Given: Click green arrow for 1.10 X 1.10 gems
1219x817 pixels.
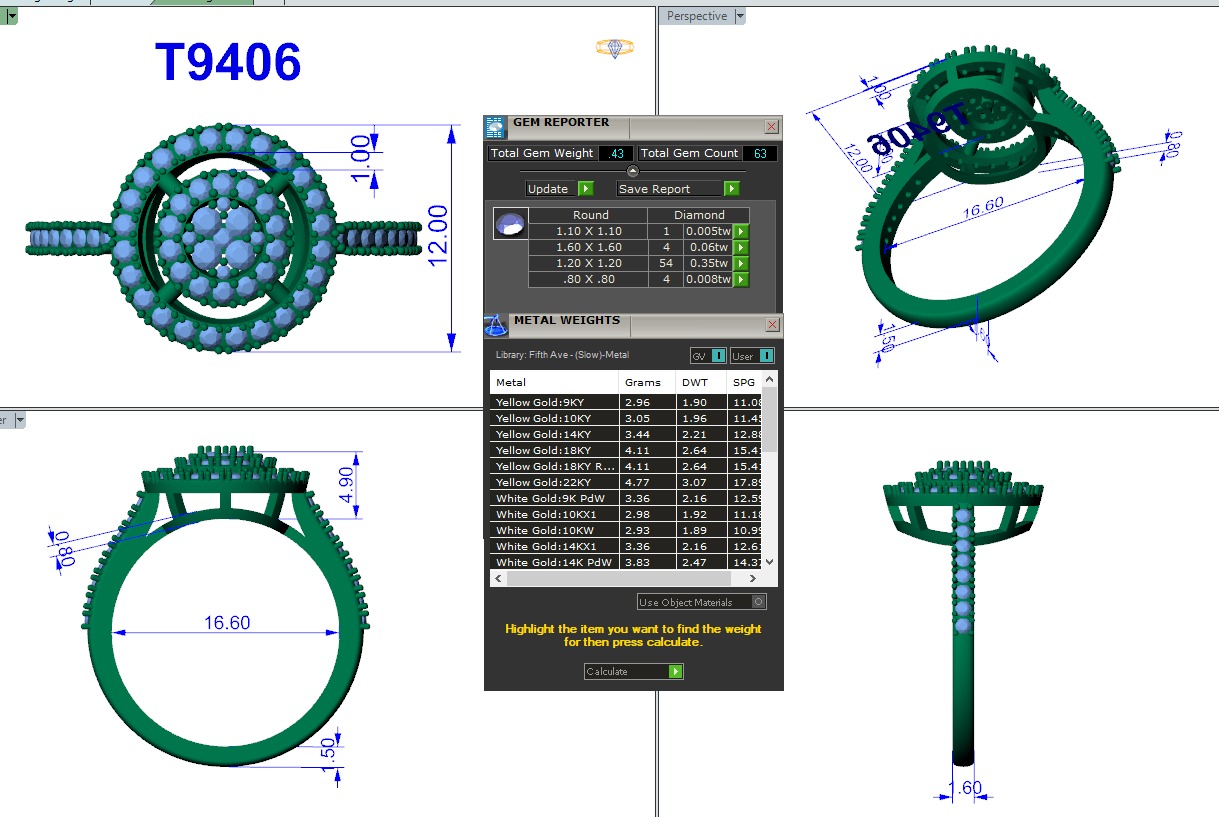Looking at the screenshot, I should 741,231.
